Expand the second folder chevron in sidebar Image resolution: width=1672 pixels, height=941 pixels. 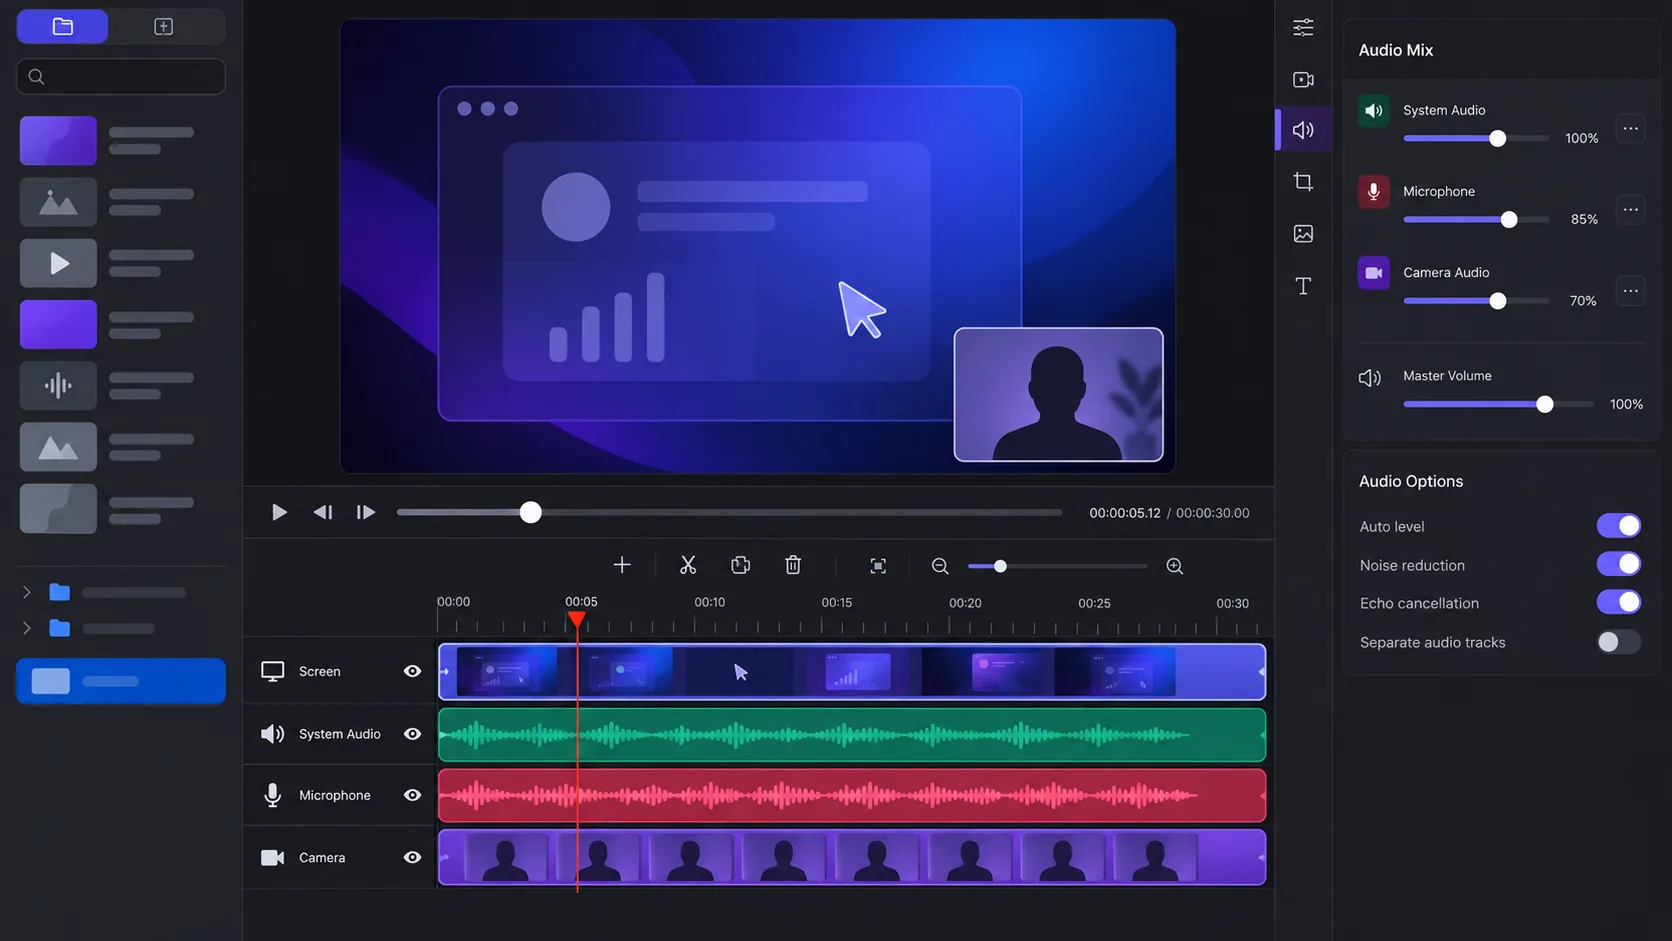tap(27, 629)
